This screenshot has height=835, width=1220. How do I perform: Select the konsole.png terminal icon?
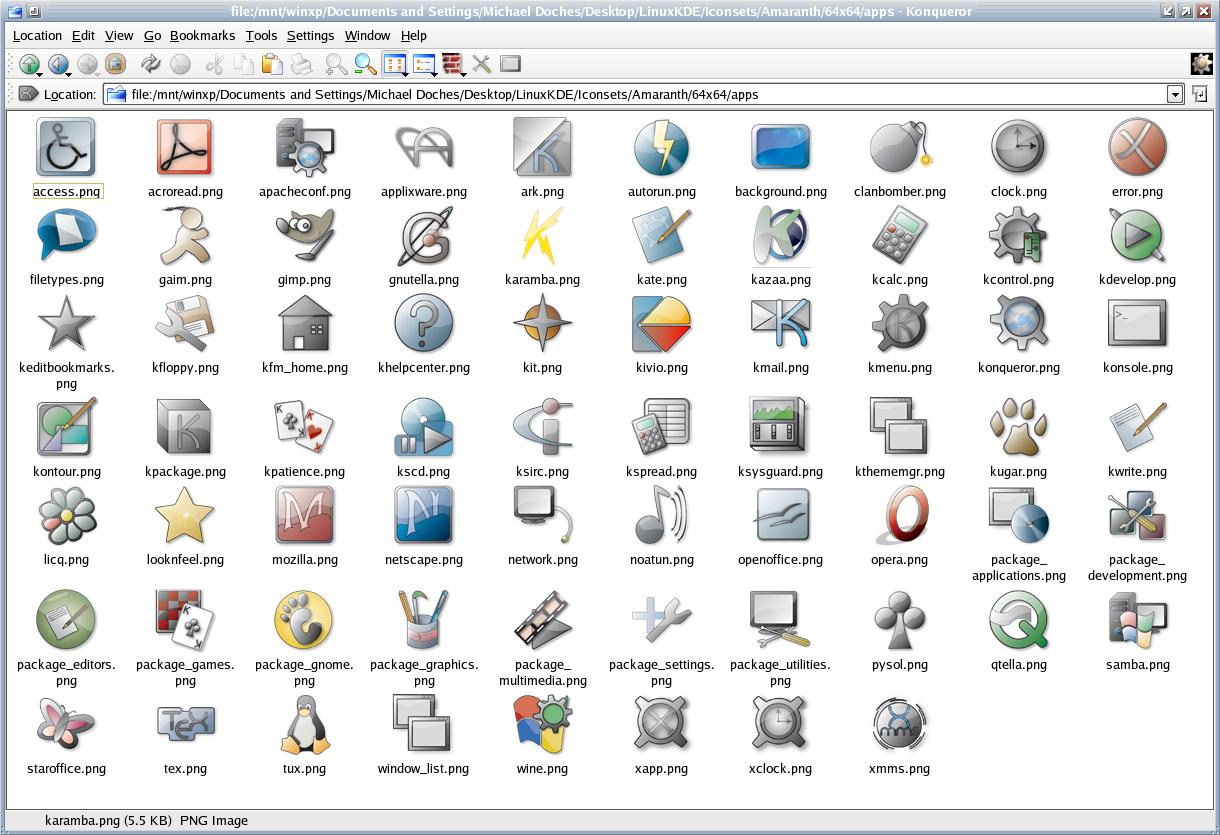[1138, 324]
